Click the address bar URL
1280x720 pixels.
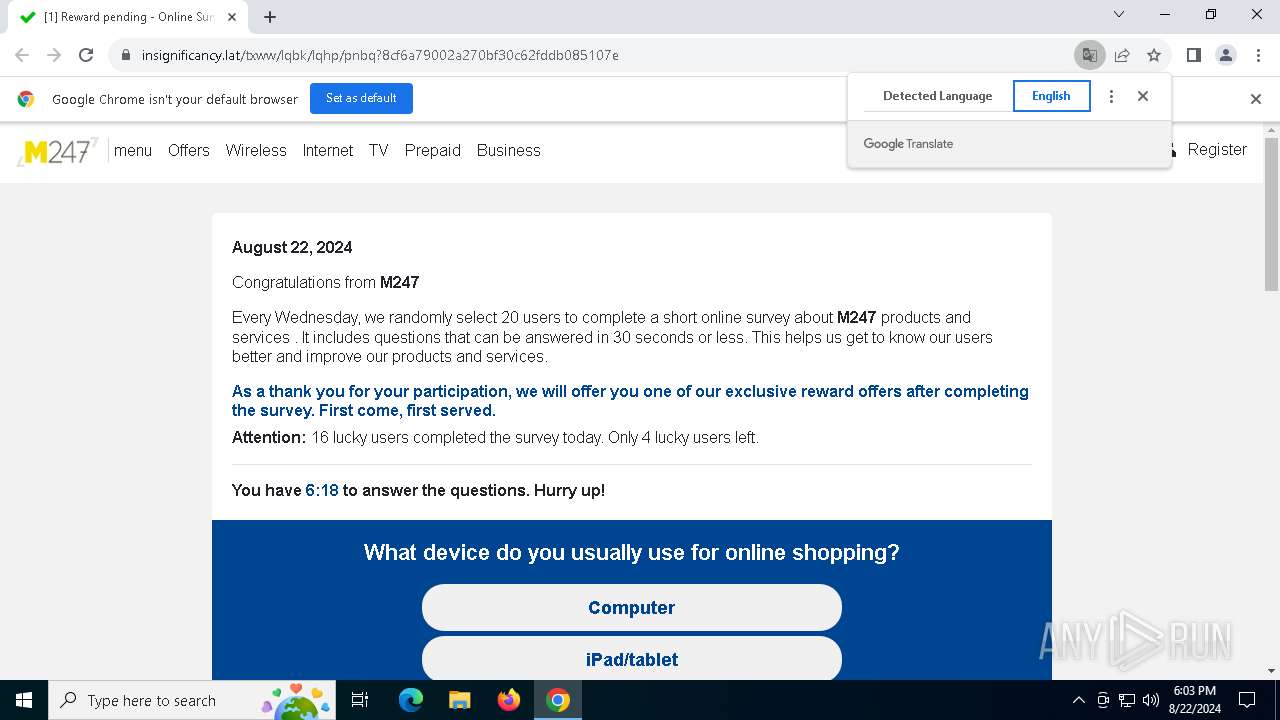click(x=380, y=55)
